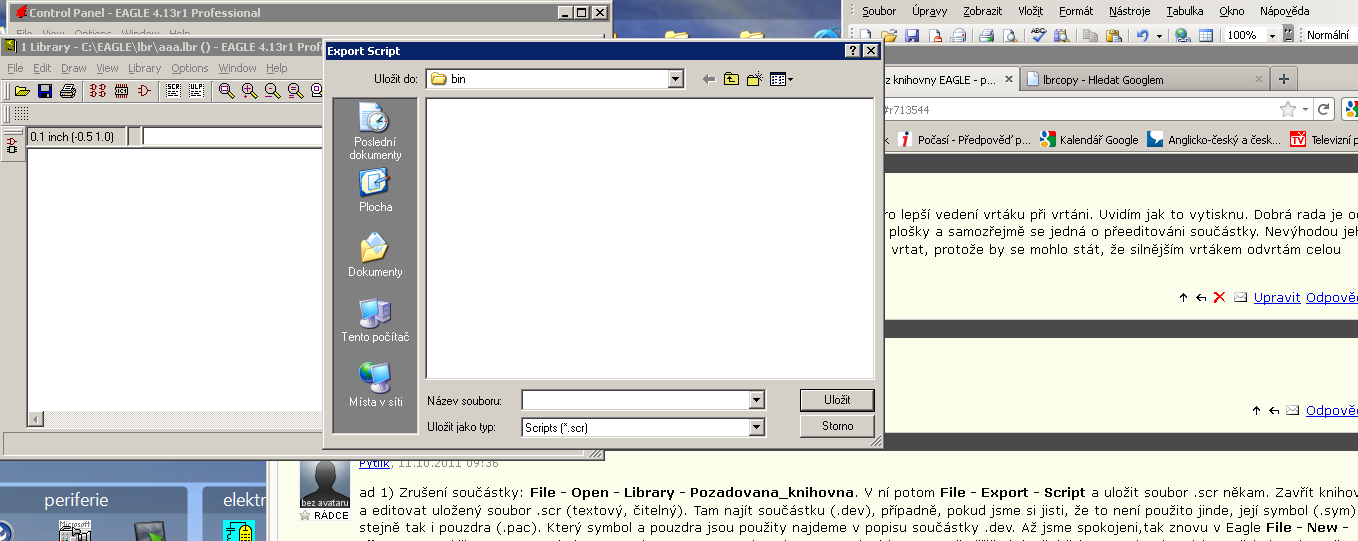Image resolution: width=1358 pixels, height=541 pixels.
Task: Click the Paste clipboard icon in word processor toolbar
Action: coord(1113,35)
